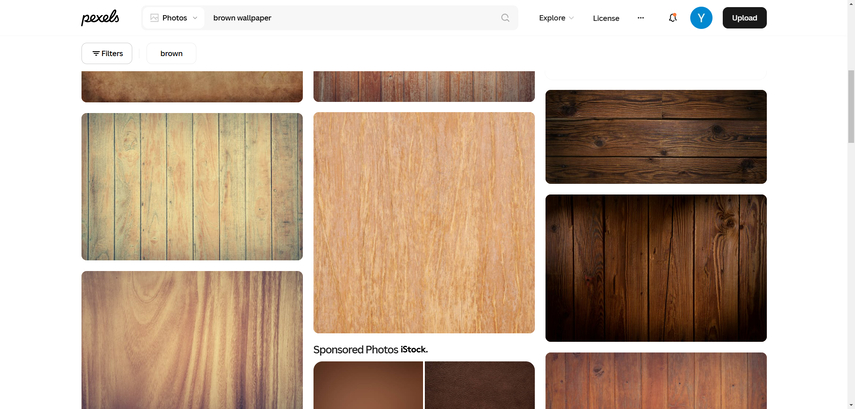Open the Filters panel

(x=107, y=53)
